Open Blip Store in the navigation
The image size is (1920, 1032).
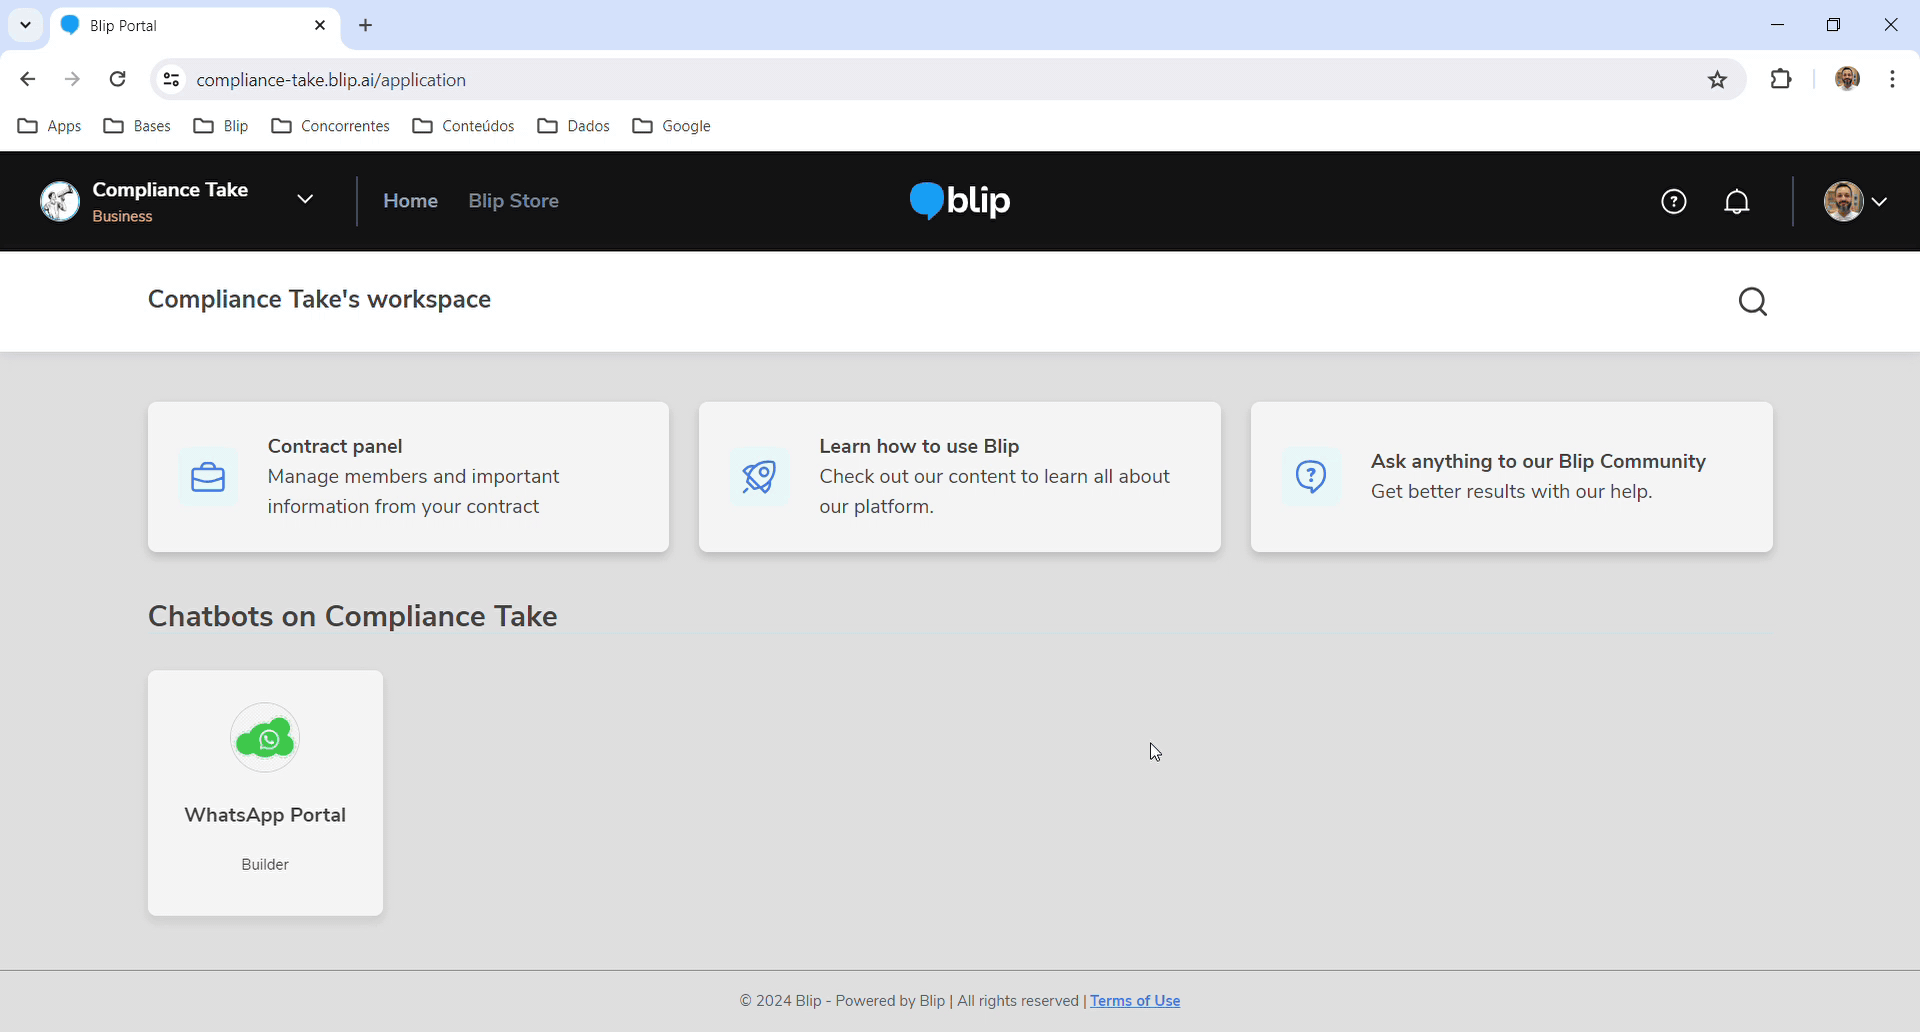(513, 201)
